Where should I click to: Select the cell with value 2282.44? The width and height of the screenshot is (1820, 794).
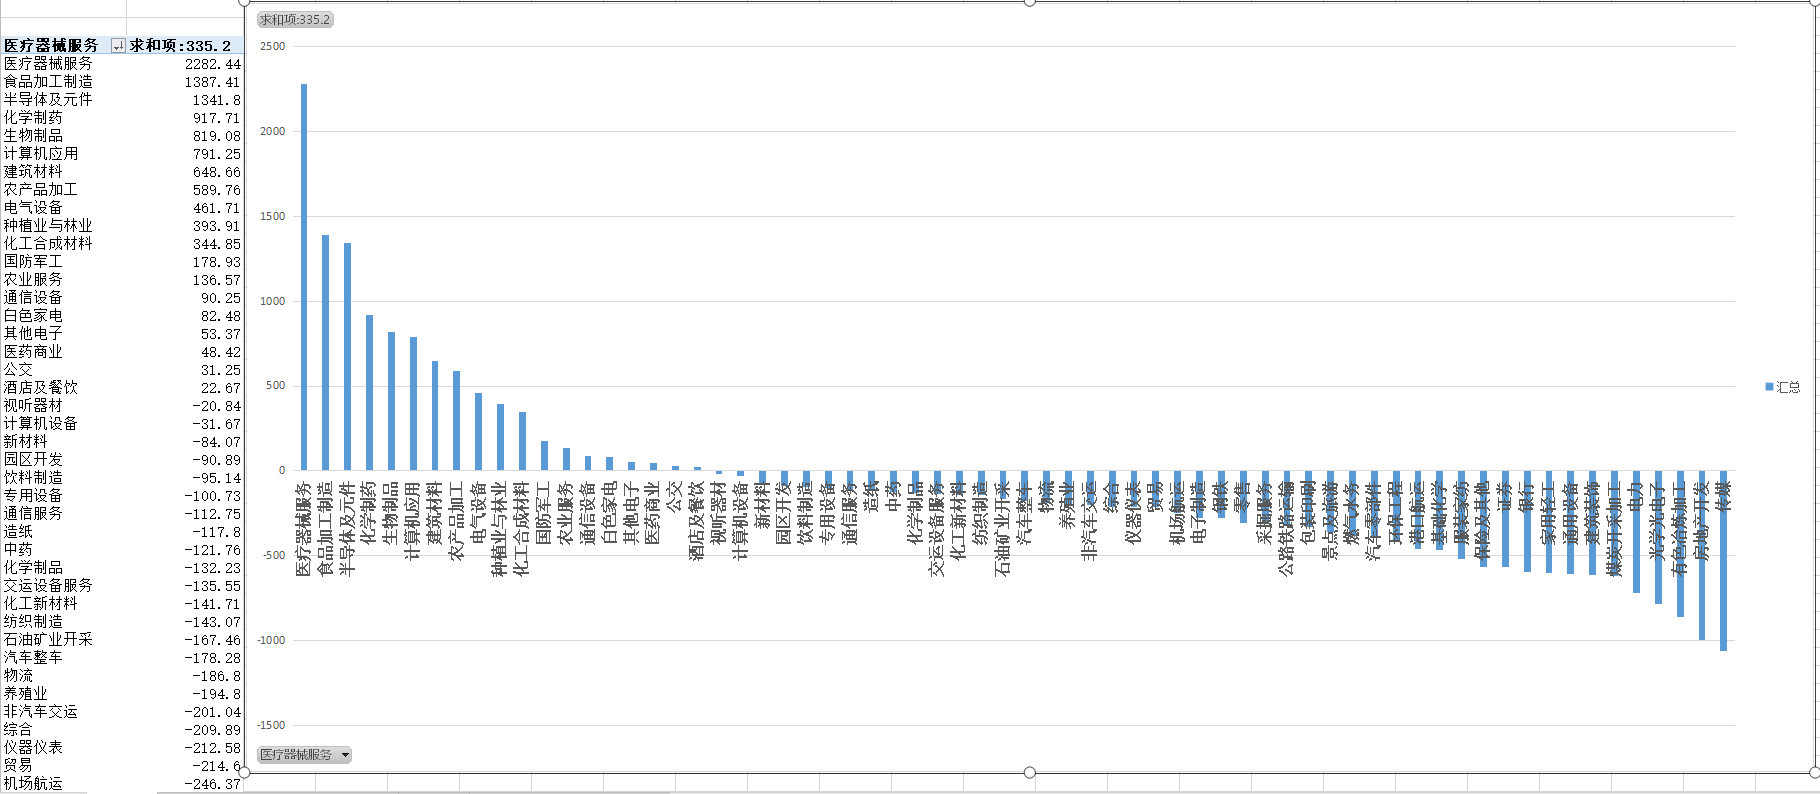tap(212, 64)
